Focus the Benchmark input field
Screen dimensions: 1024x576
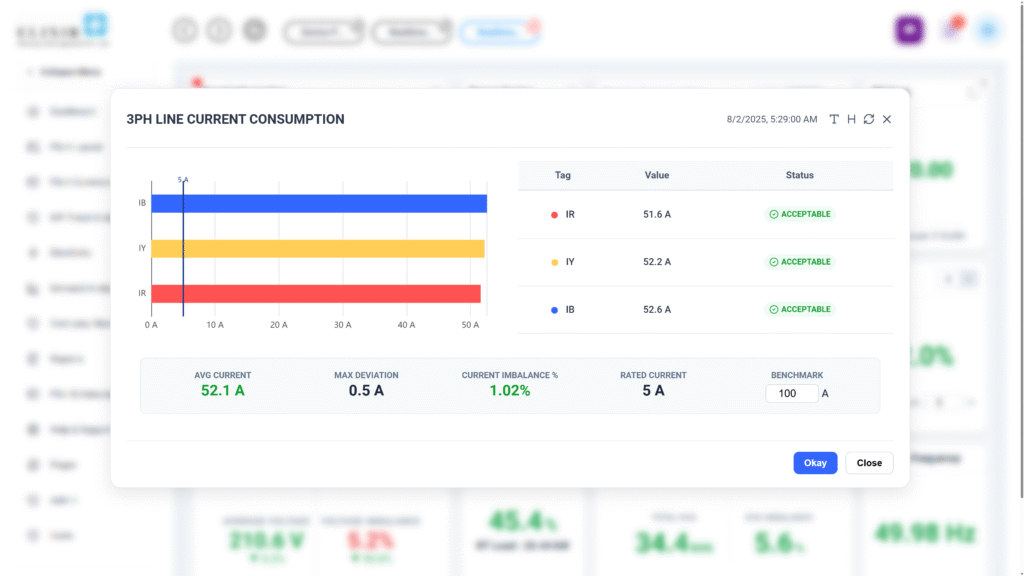tap(792, 394)
